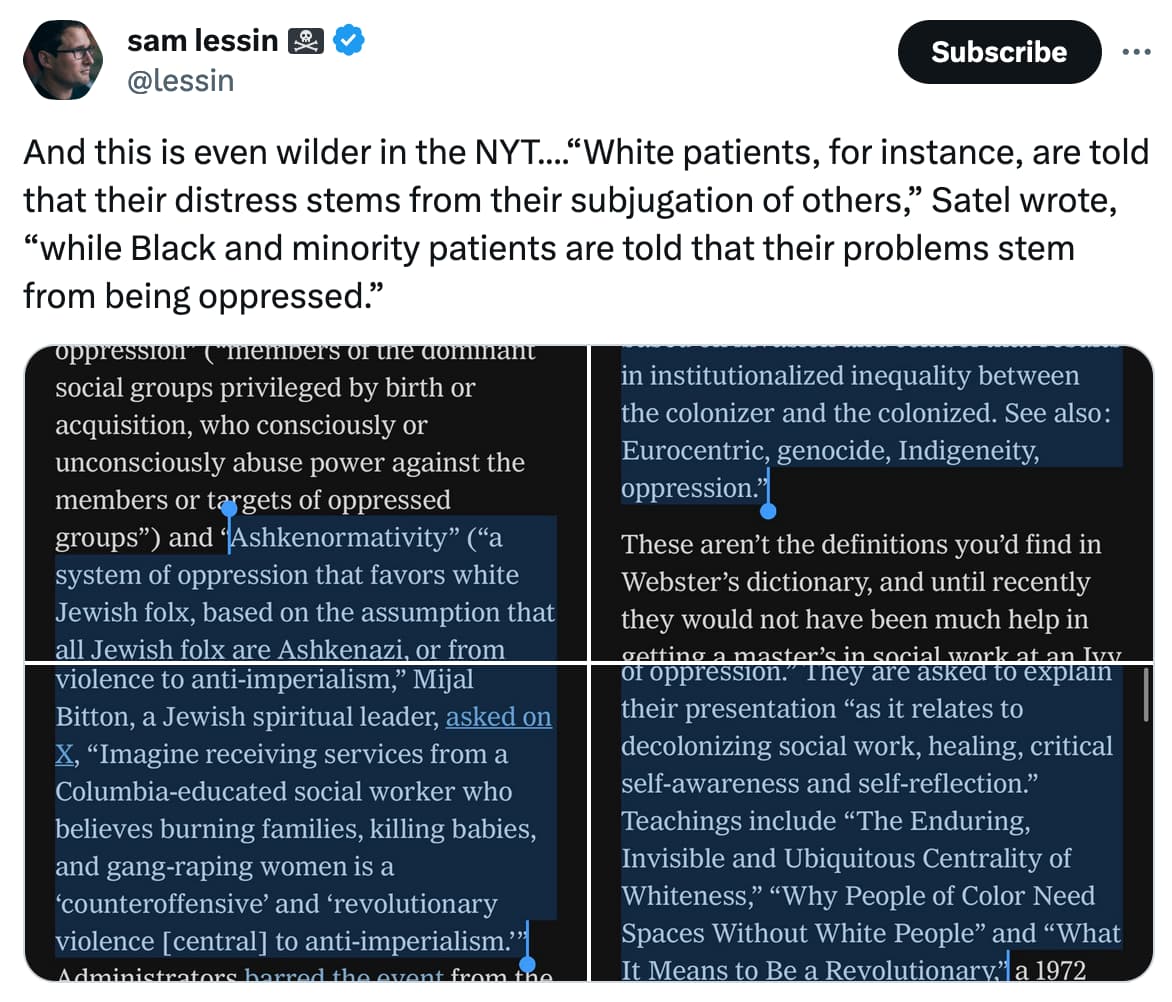The height and width of the screenshot is (1002, 1172).
Task: Click the selection end handle after 'oppression.'
Action: pos(768,510)
